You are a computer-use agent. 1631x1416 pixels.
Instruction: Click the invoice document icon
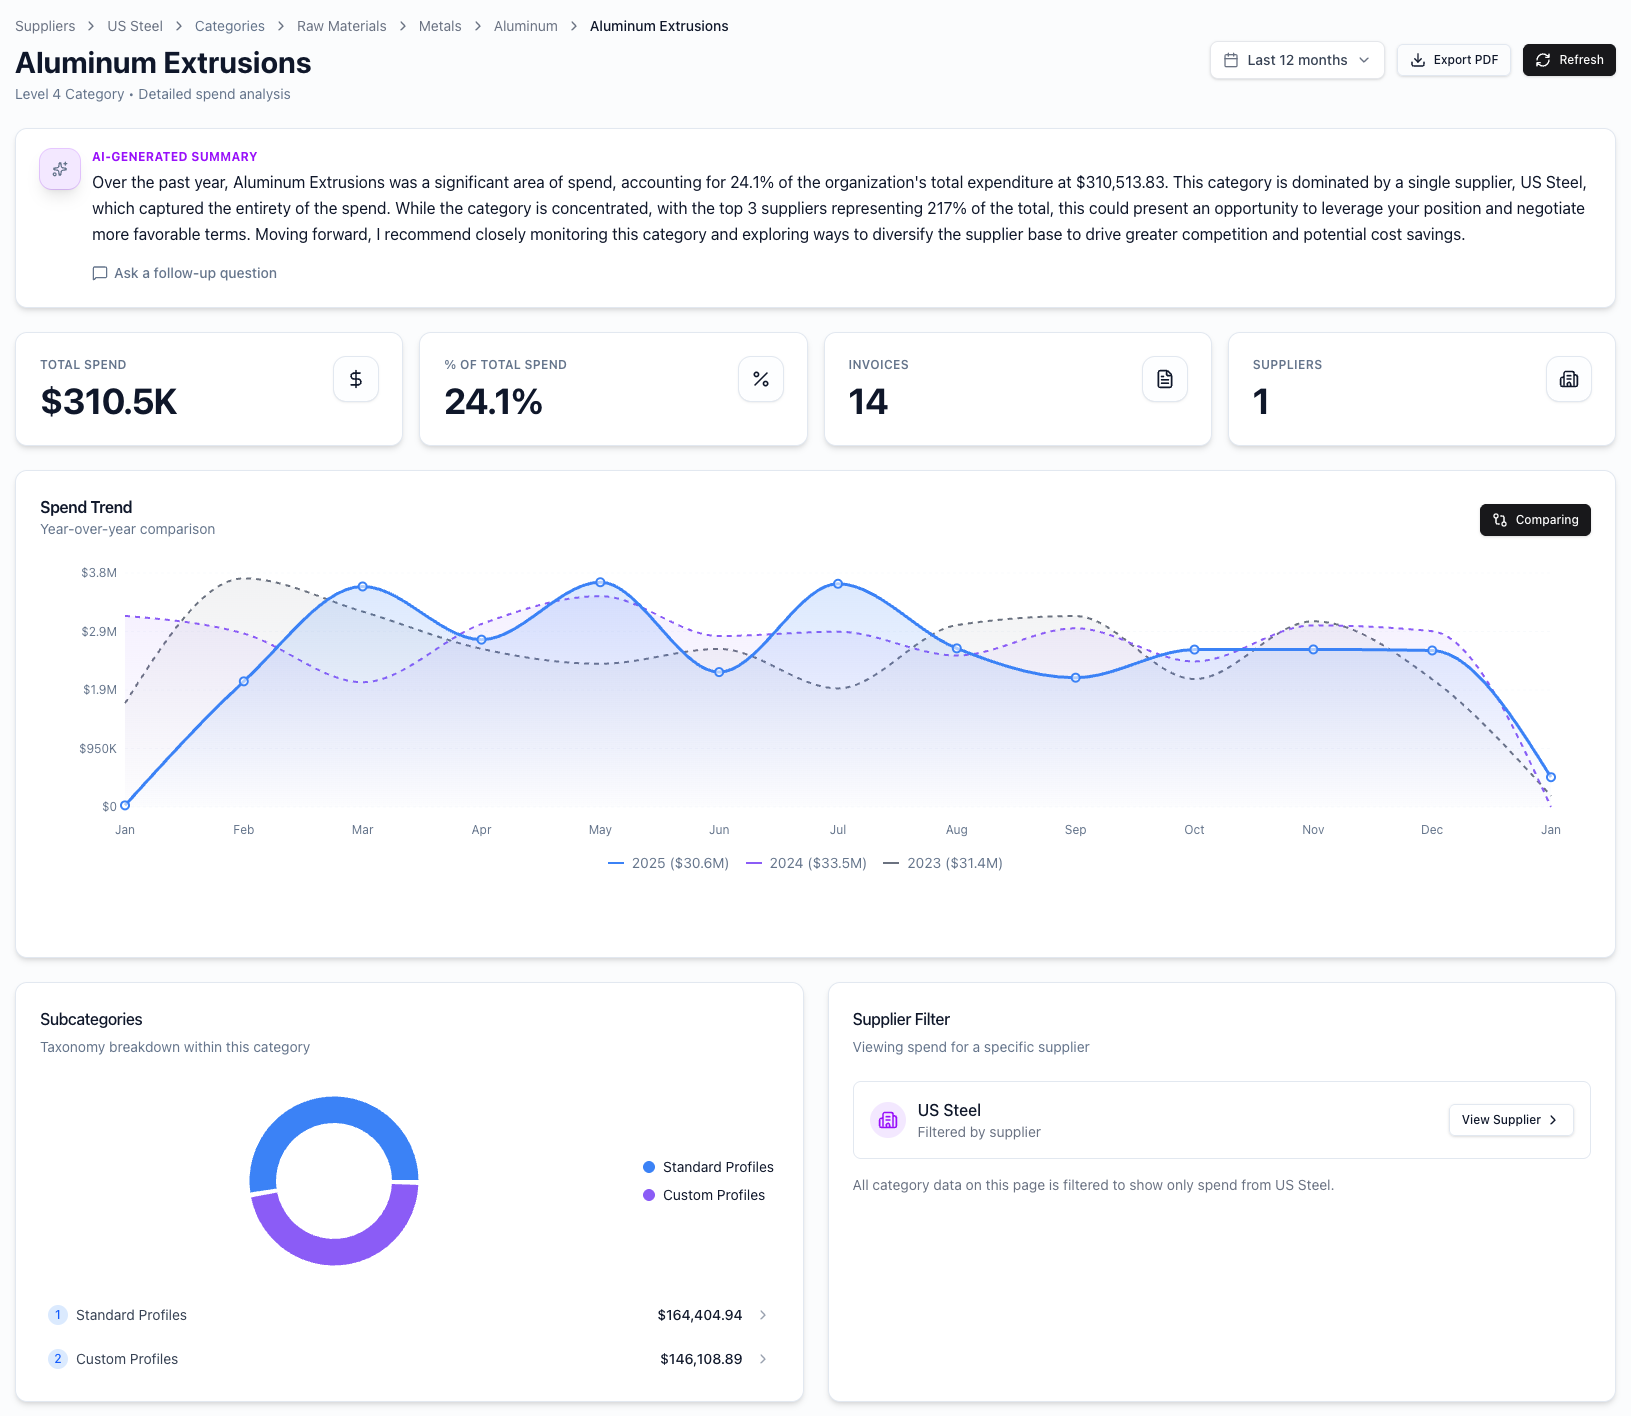pos(1165,379)
